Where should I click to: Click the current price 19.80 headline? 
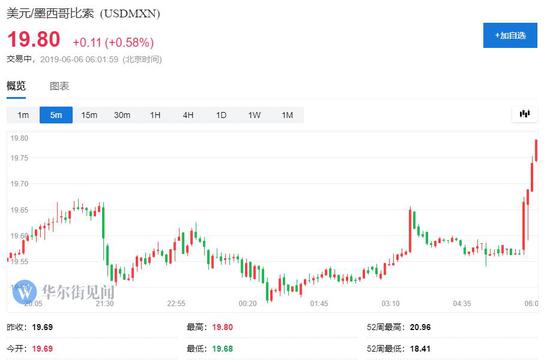34,39
